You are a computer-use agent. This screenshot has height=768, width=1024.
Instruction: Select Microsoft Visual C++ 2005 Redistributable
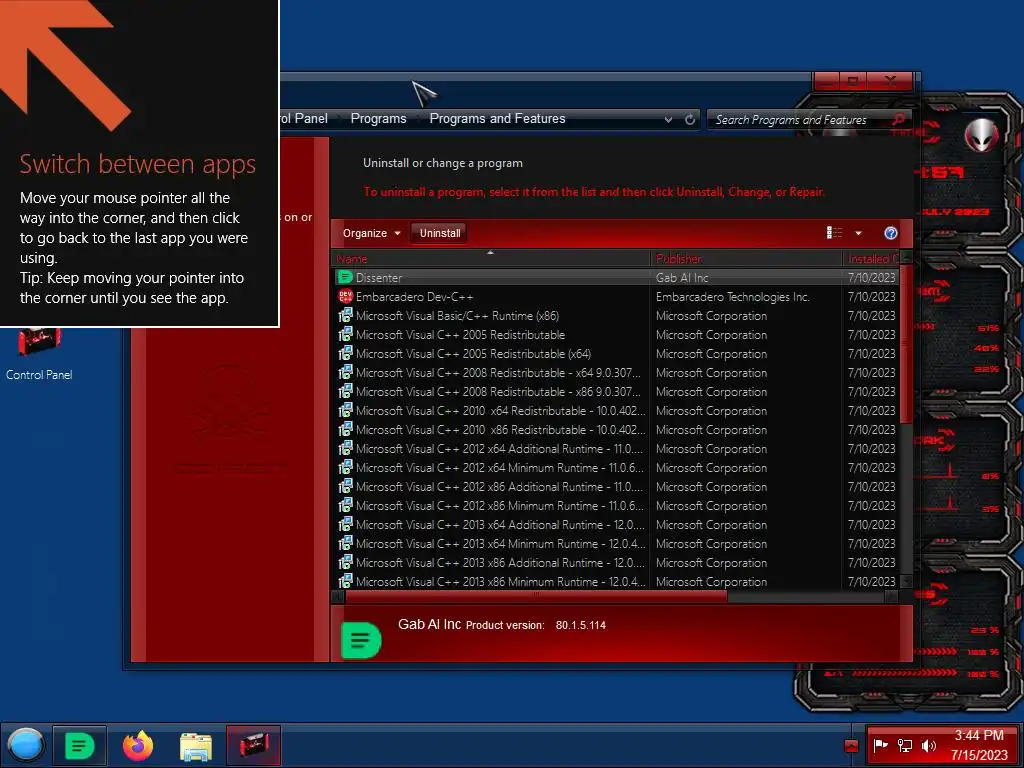[x=616, y=334]
